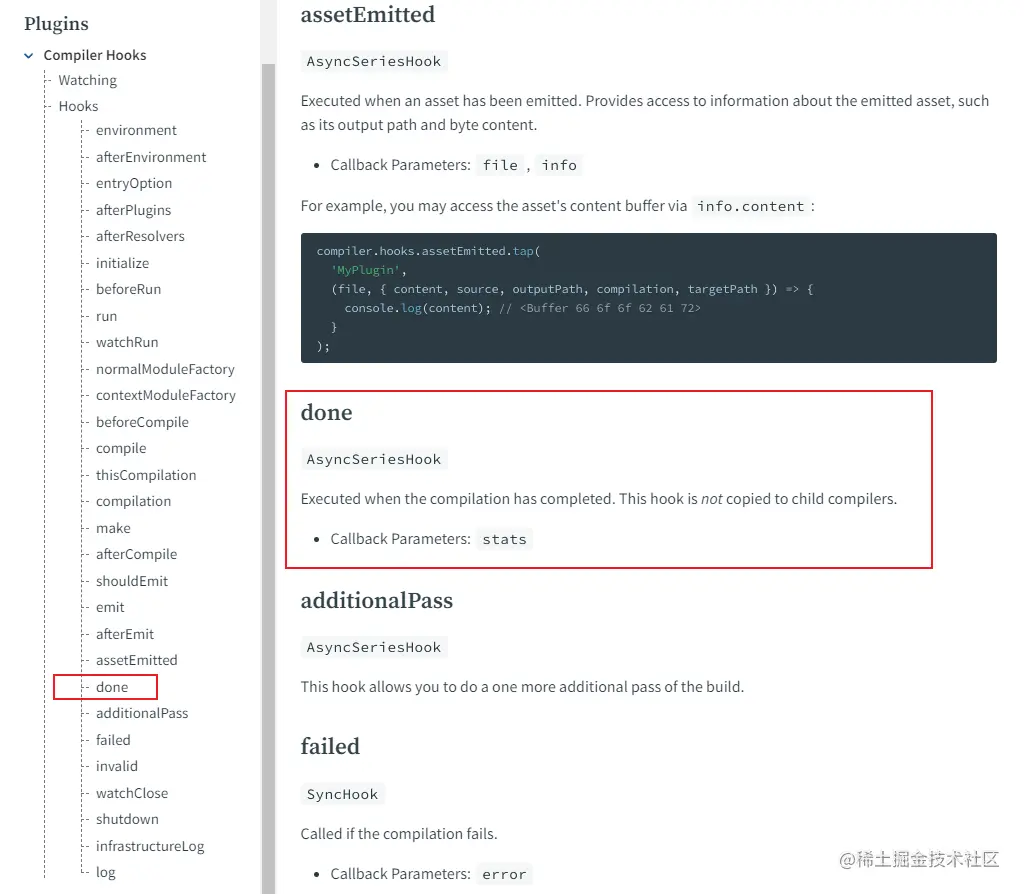Open the Compiler Hooks section link
Image resolution: width=1024 pixels, height=894 pixels.
[95, 55]
